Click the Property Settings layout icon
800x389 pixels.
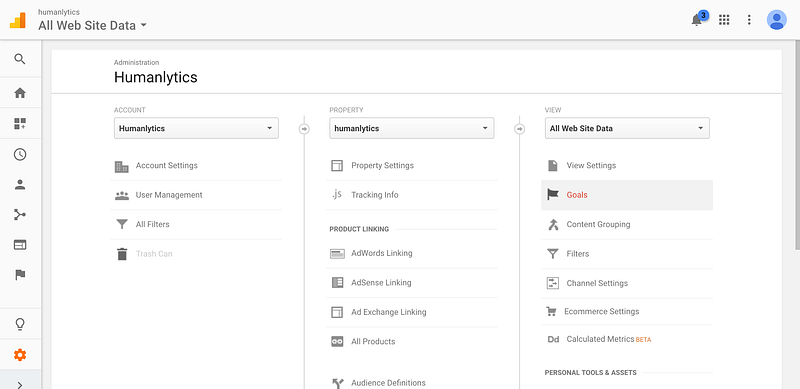click(x=337, y=166)
